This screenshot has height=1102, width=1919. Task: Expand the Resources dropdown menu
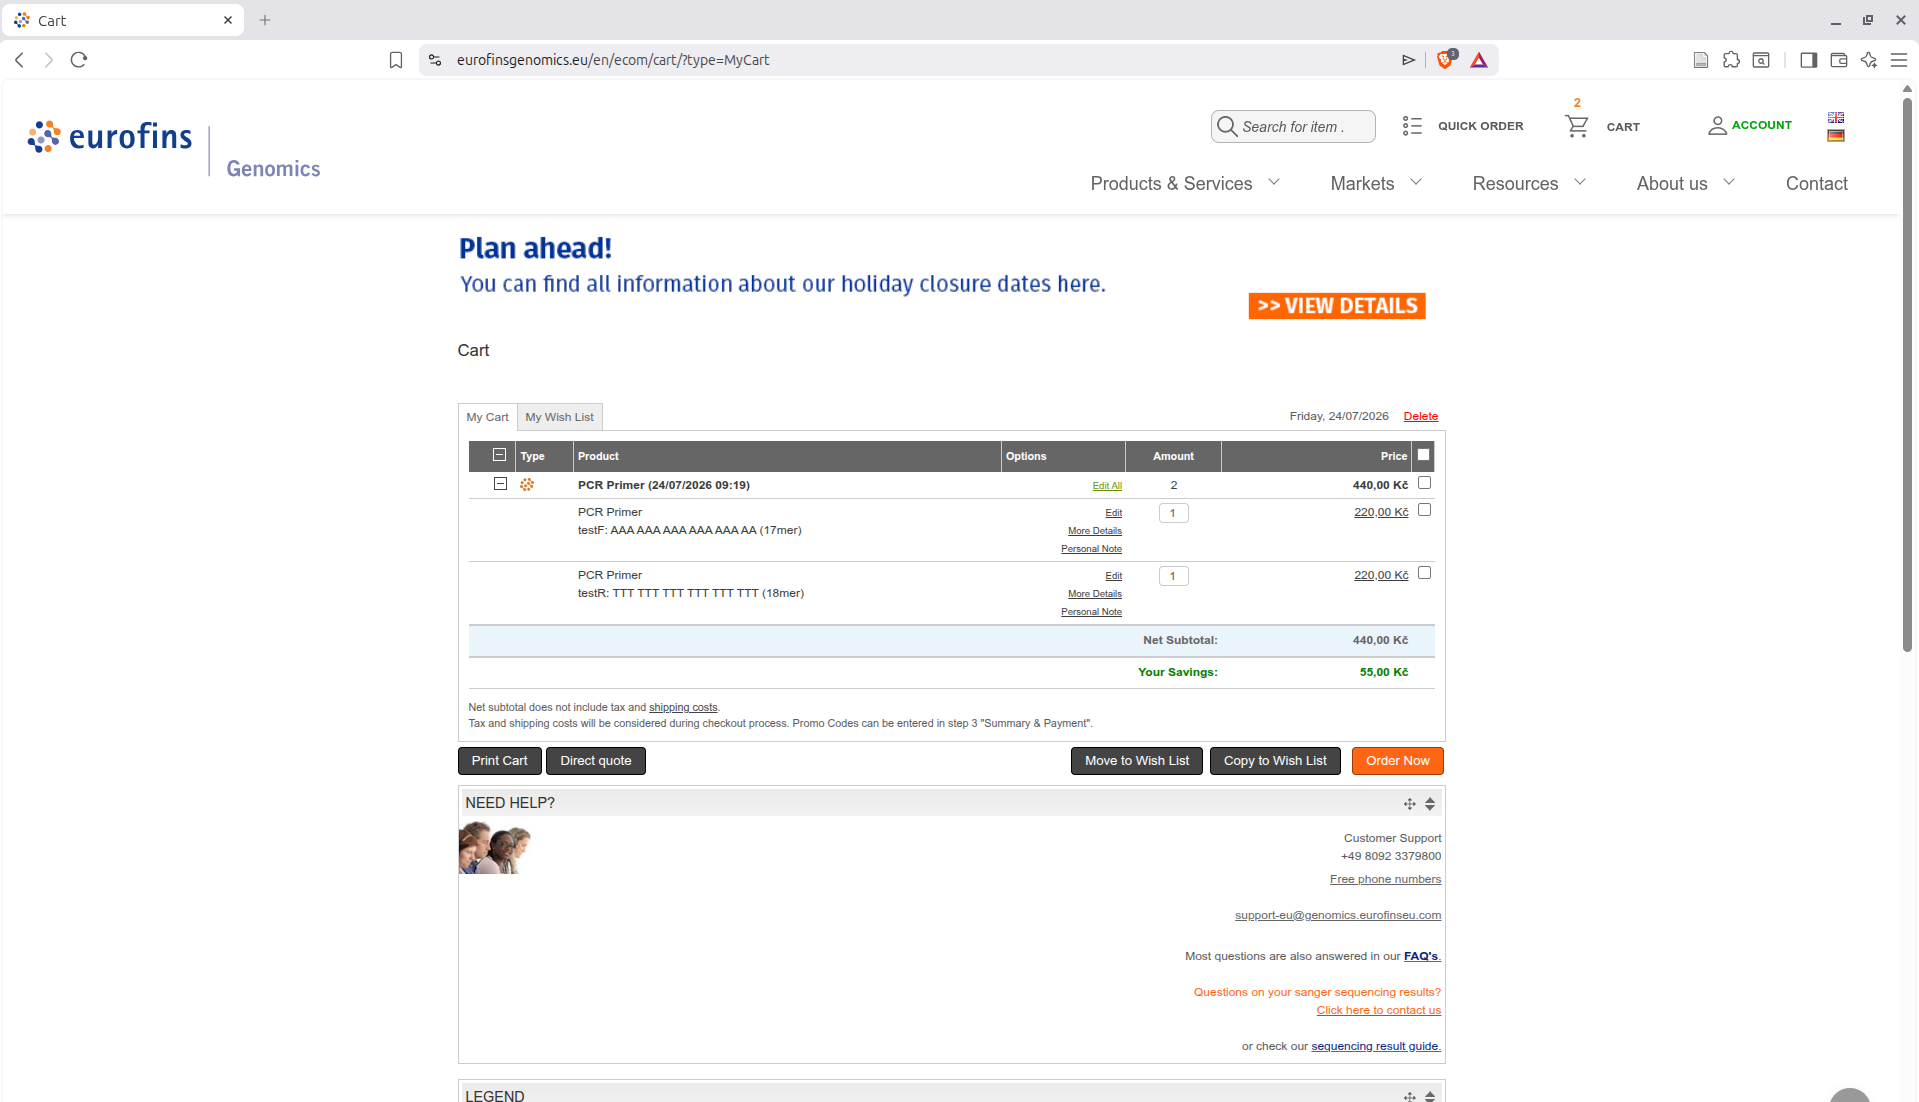point(1529,183)
